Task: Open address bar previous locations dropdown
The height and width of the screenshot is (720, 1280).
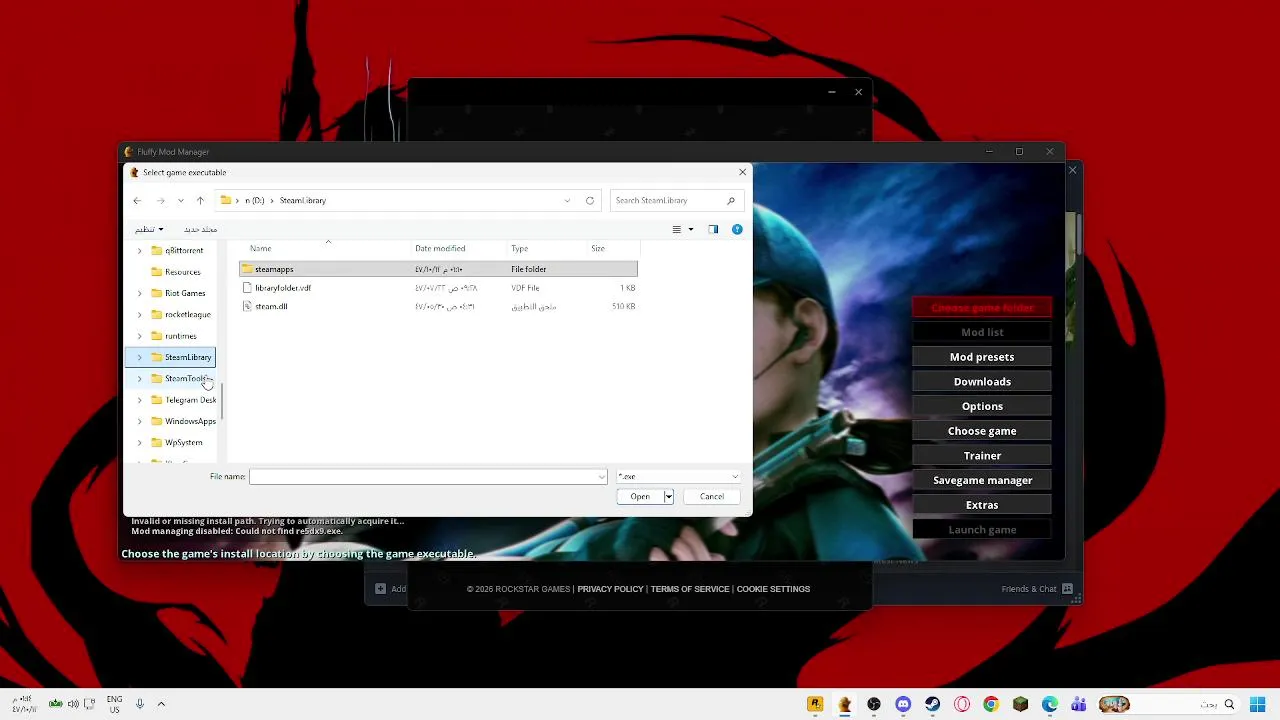Action: 567,201
